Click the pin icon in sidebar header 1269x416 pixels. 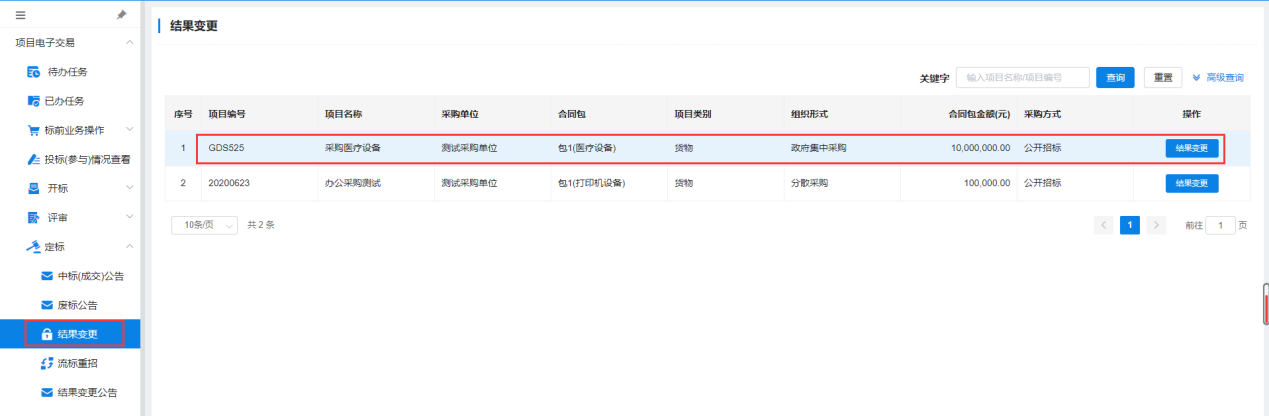[122, 15]
